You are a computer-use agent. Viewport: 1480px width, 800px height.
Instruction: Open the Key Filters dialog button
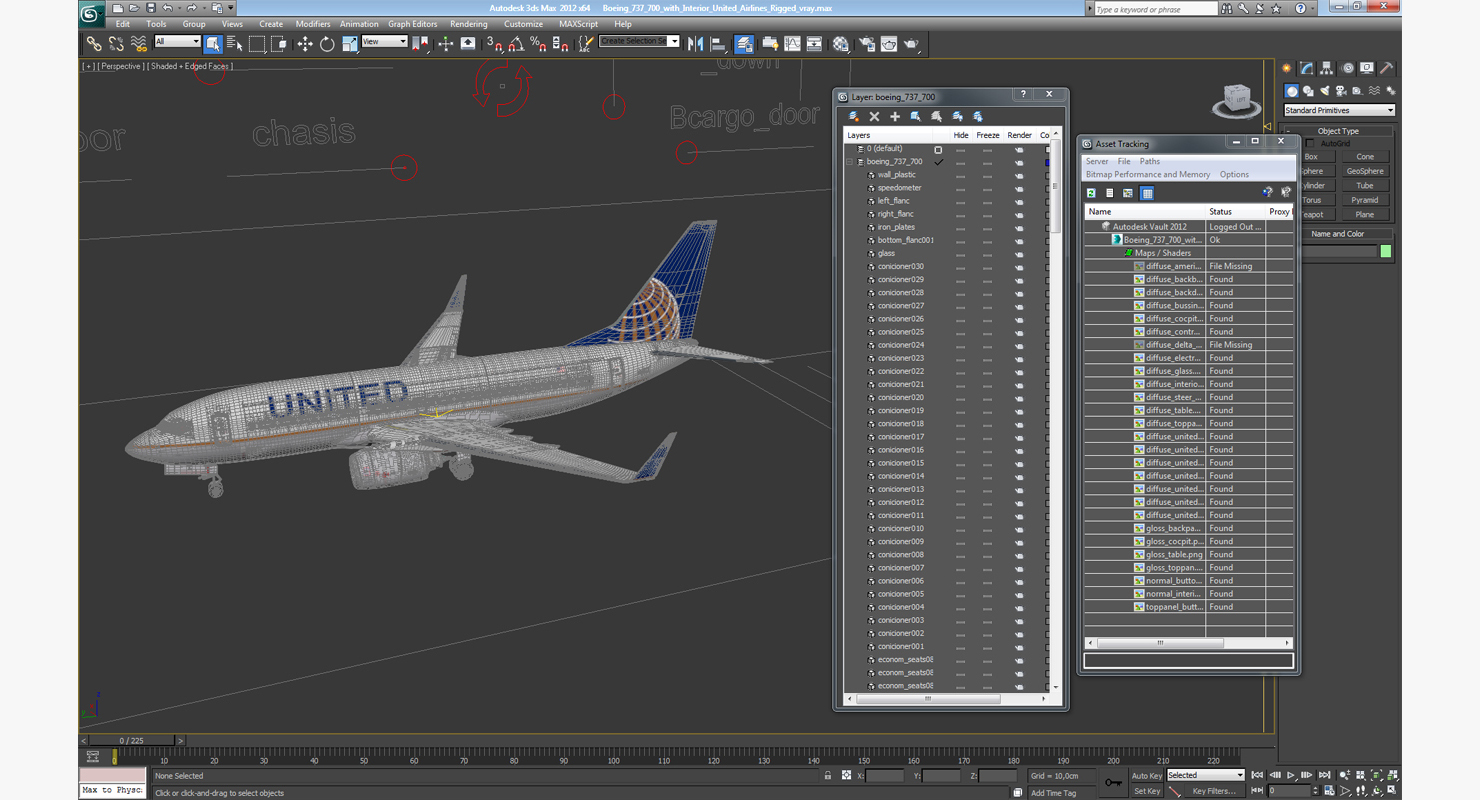[x=1215, y=791]
